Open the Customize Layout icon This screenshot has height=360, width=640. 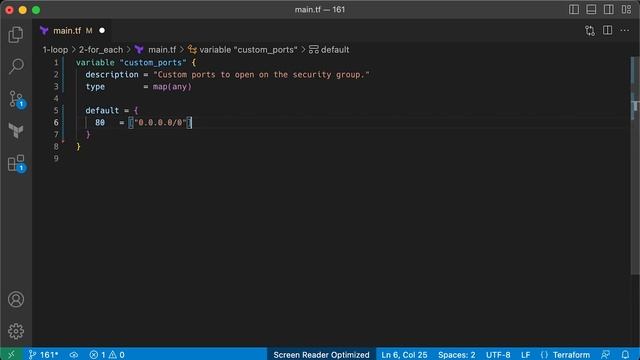626,9
